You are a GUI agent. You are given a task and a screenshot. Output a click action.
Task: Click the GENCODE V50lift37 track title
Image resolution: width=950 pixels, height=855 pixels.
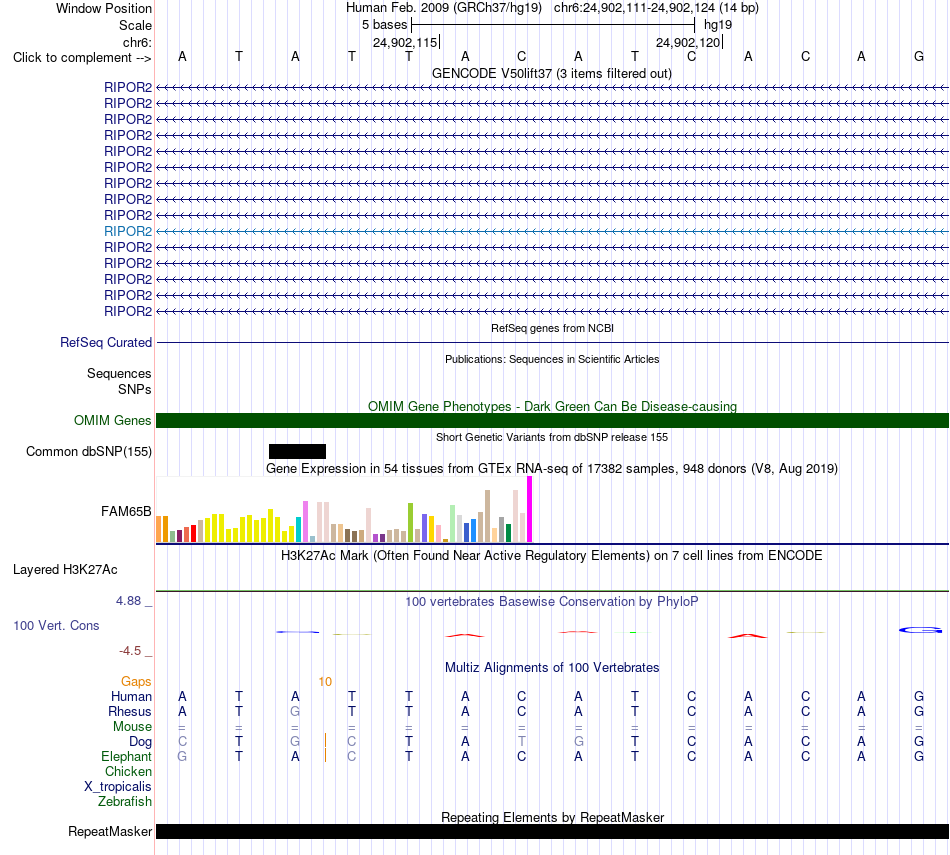(552, 73)
